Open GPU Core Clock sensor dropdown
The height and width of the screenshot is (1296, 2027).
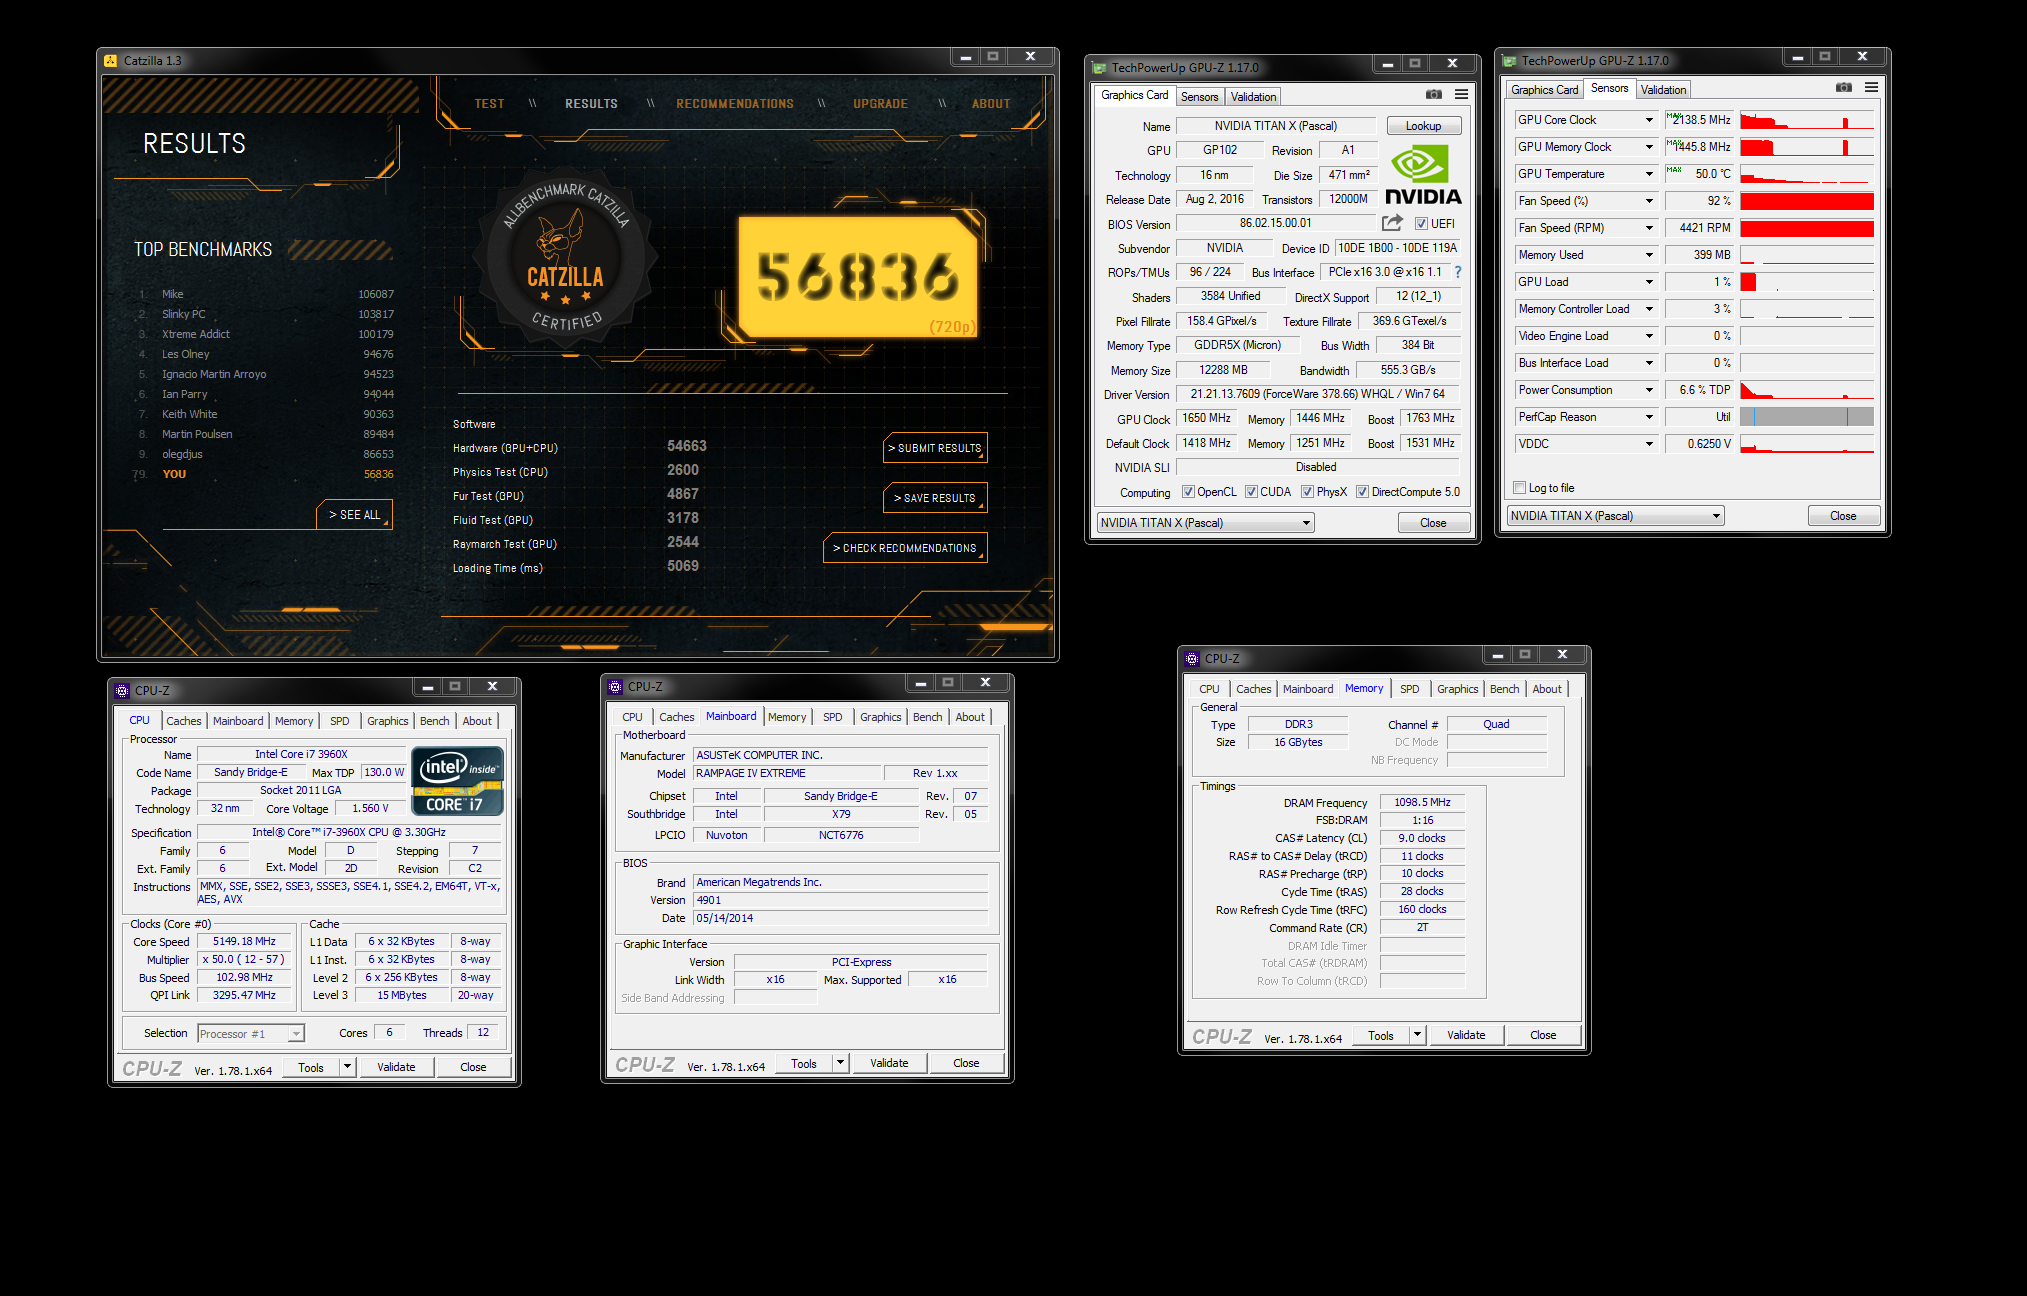coord(1649,120)
